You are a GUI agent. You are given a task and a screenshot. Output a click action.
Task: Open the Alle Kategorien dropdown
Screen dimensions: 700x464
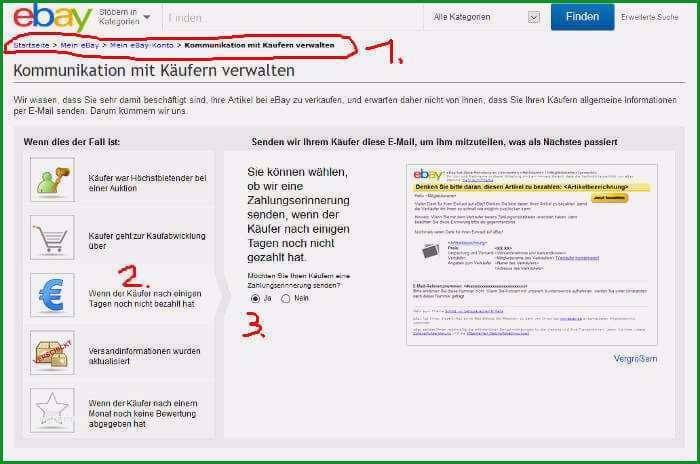pos(486,17)
